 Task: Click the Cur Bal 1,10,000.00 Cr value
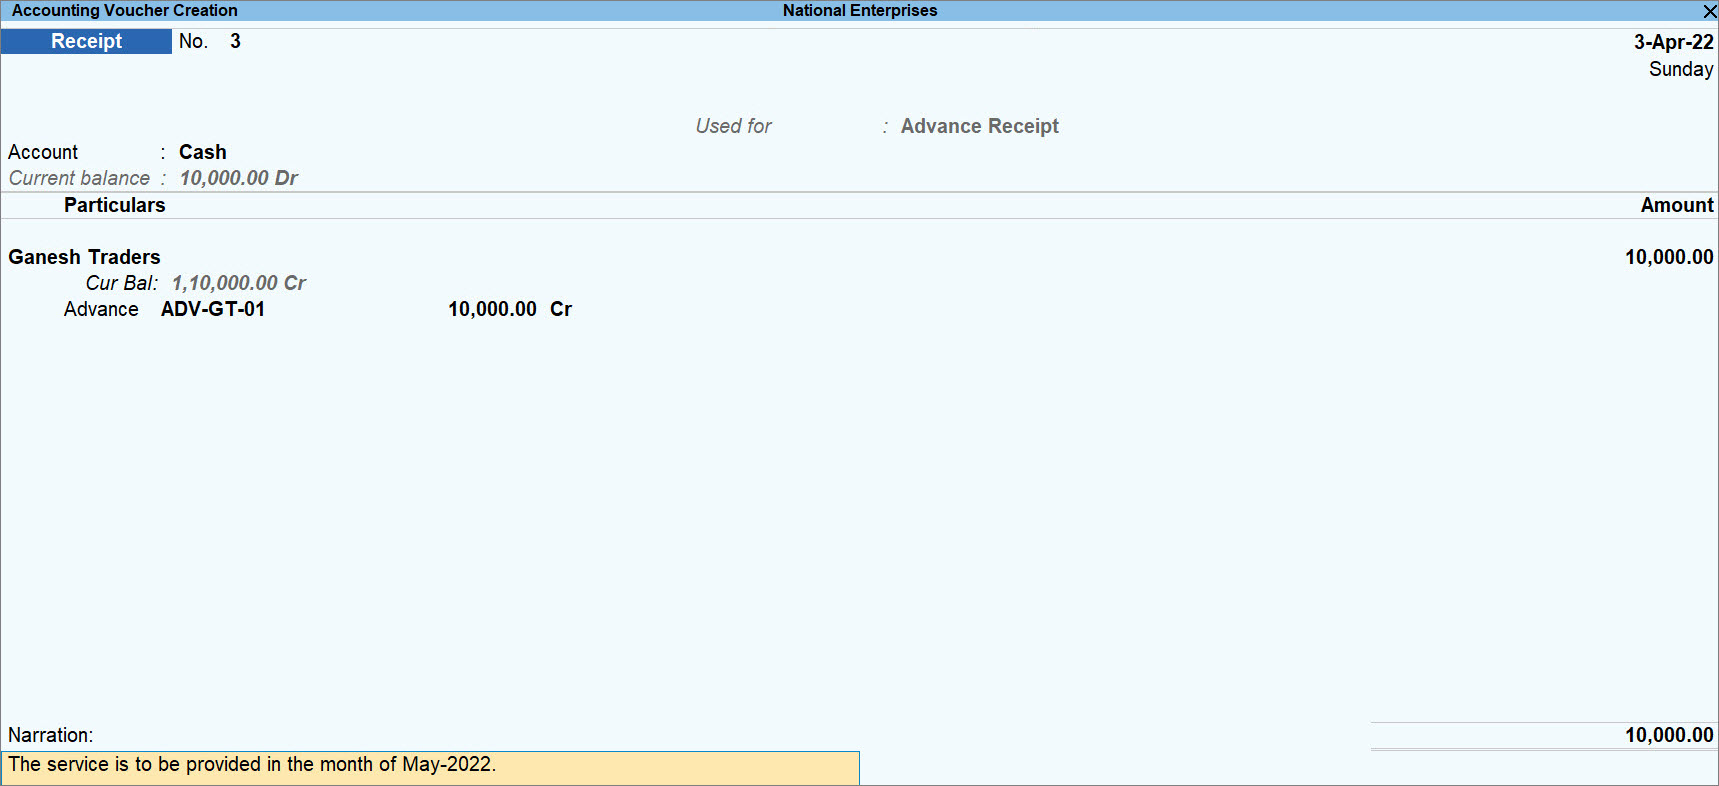tap(239, 283)
